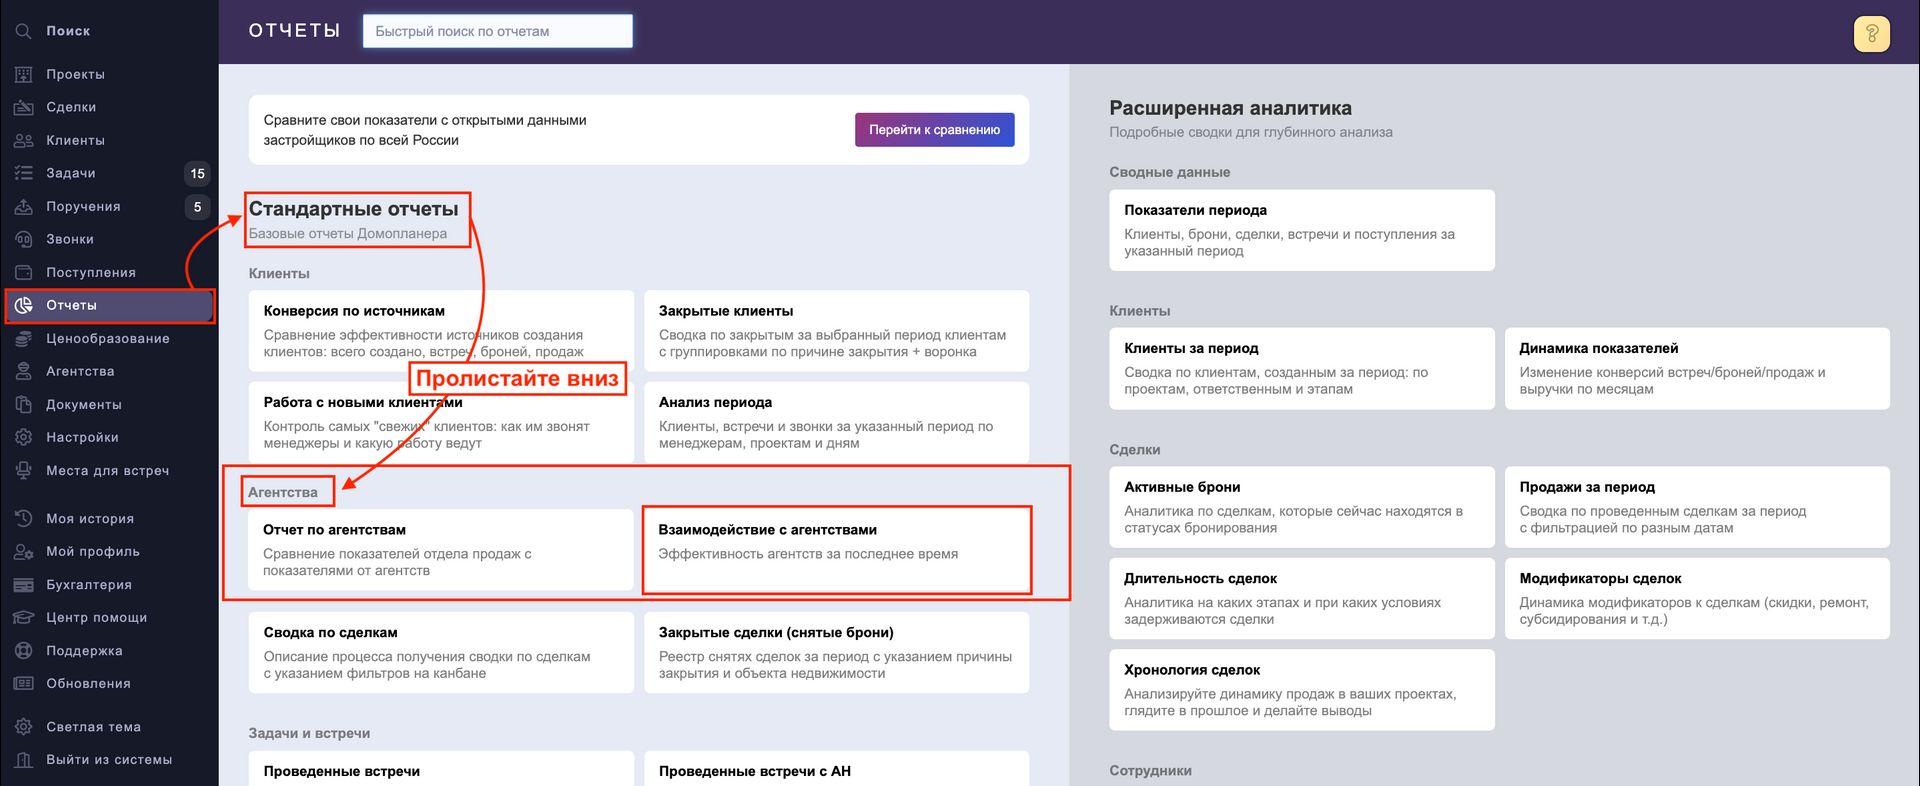
Task: Open the Бухгалтерия card icon
Action: tap(24, 584)
